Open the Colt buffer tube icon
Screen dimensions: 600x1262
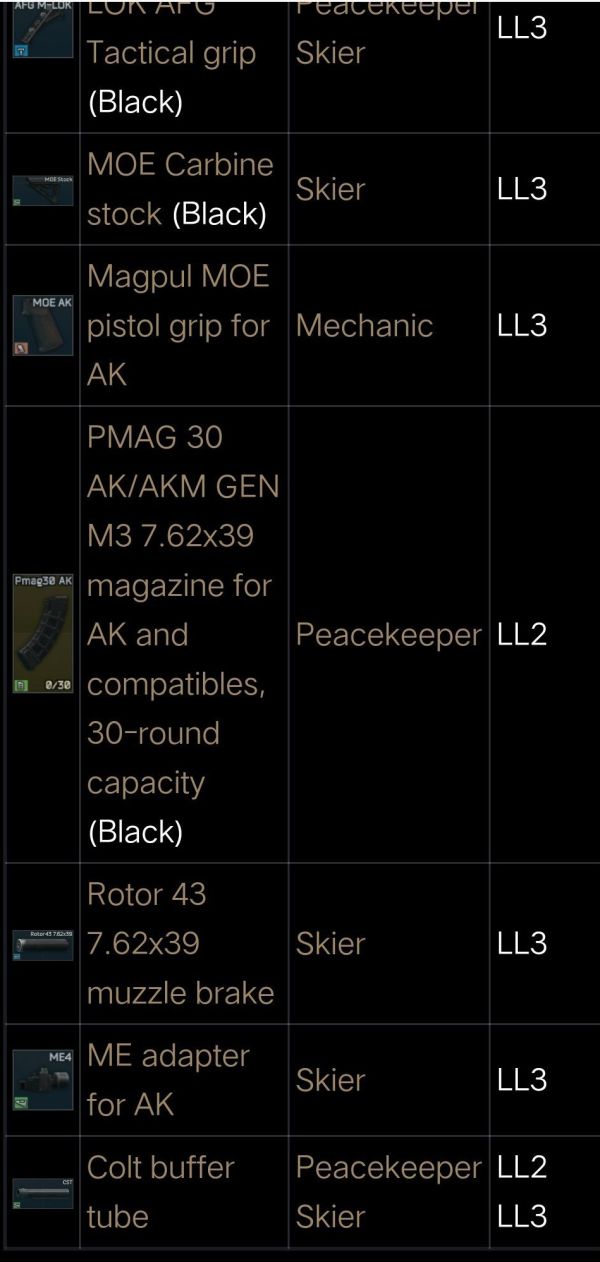43,1192
